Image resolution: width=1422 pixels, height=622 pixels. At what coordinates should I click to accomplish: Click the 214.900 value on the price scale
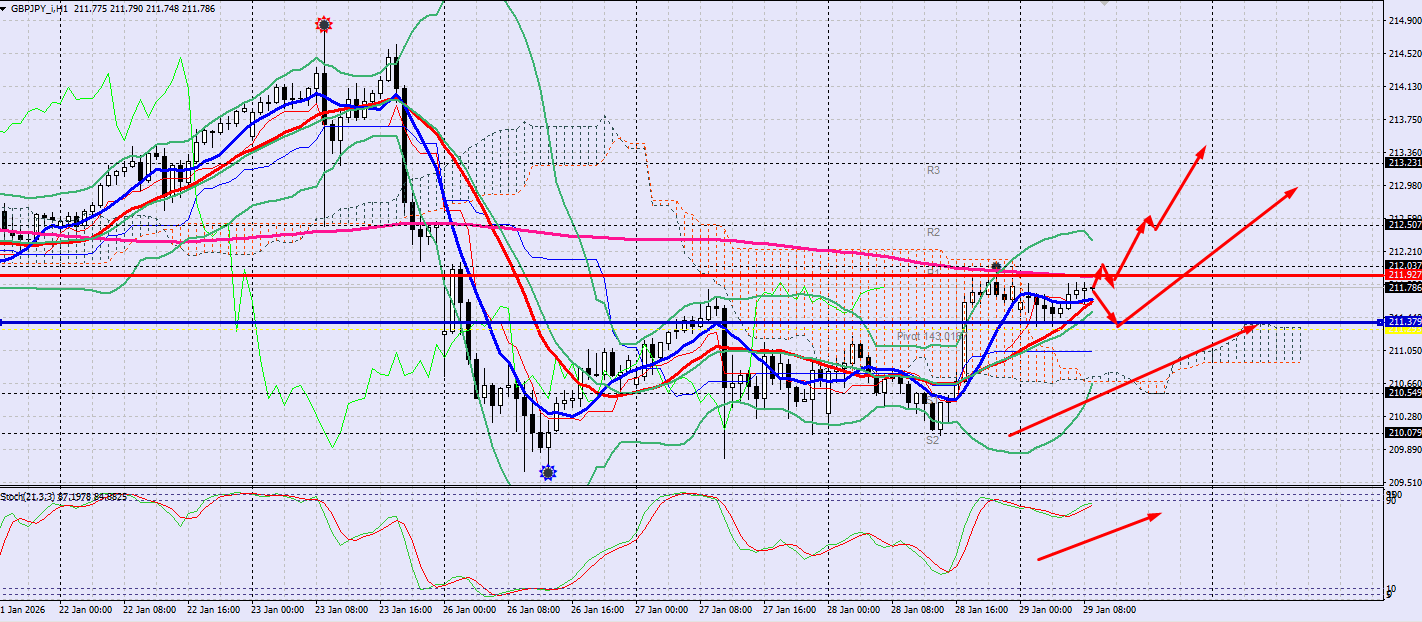[x=1405, y=21]
